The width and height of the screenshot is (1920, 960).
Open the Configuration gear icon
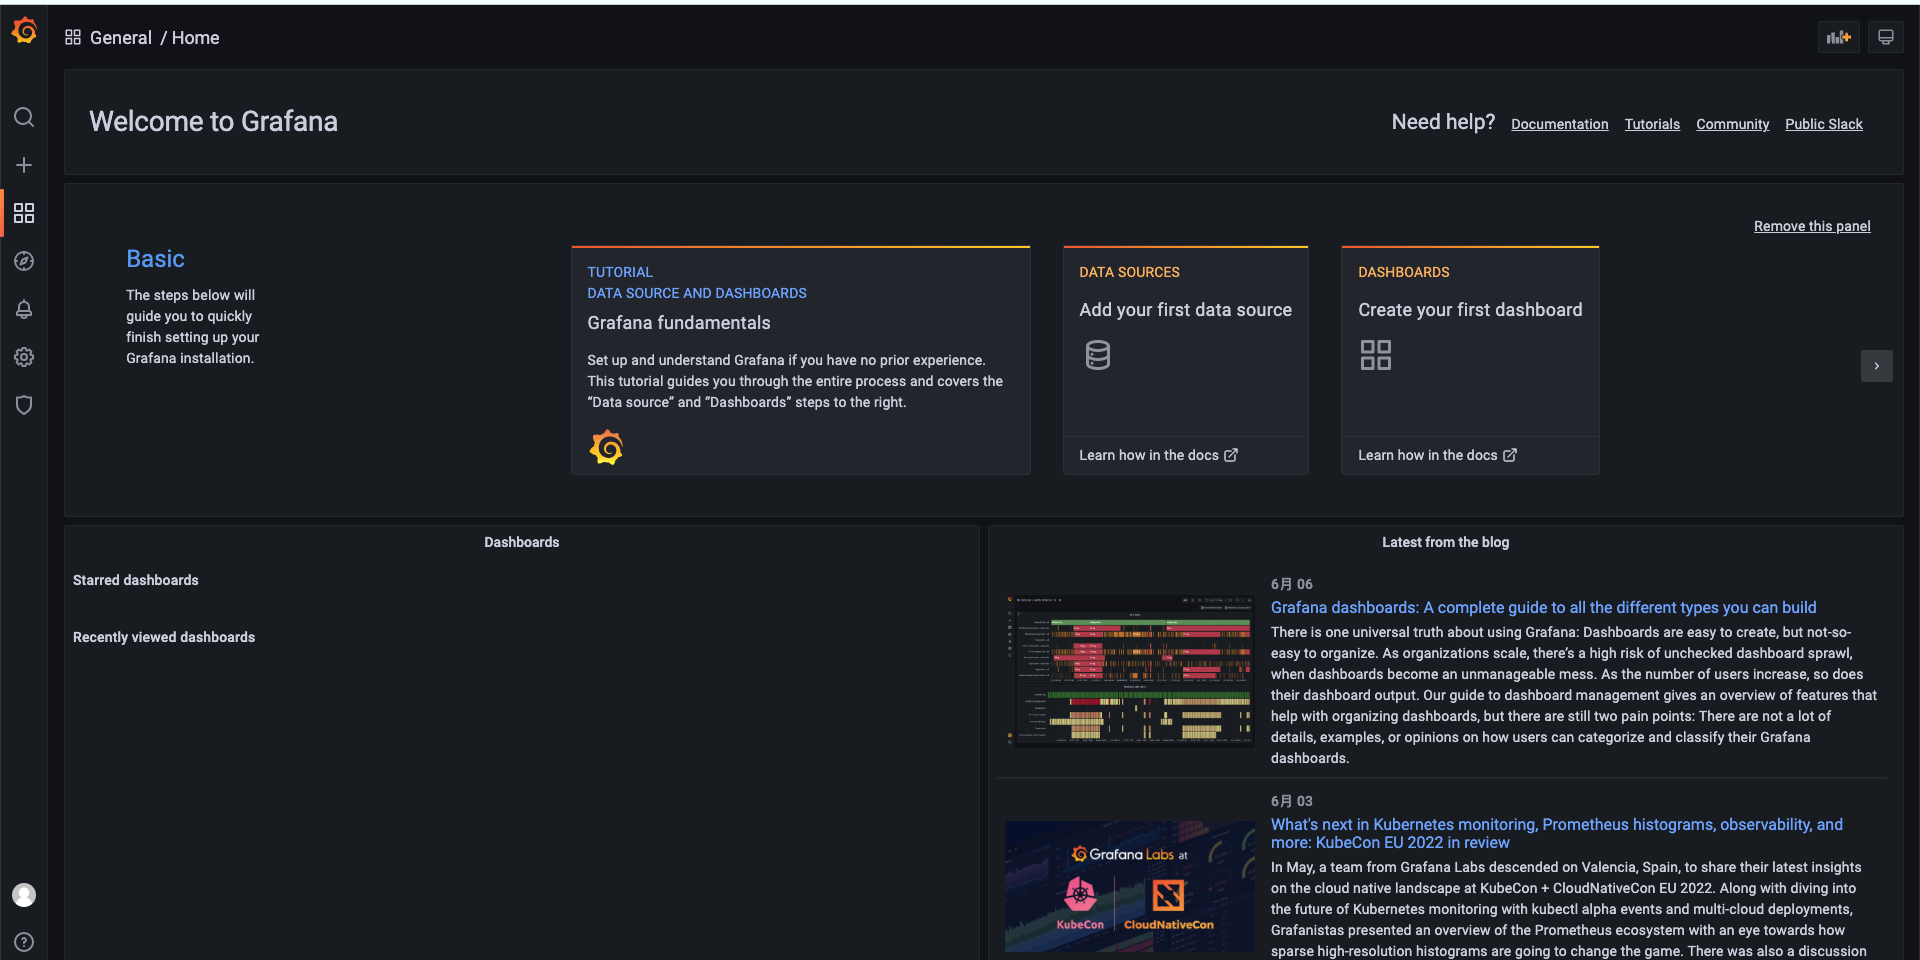[24, 357]
